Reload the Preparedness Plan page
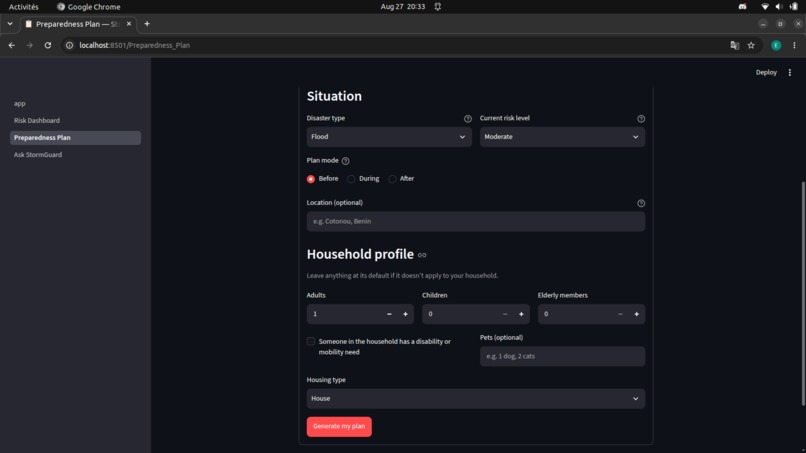 [x=48, y=45]
